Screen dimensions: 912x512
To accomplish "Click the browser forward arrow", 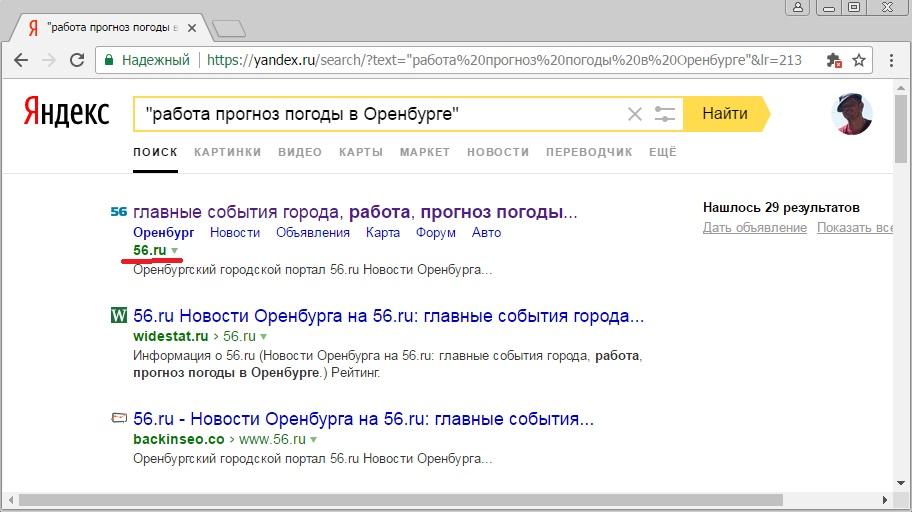I will click(x=49, y=60).
